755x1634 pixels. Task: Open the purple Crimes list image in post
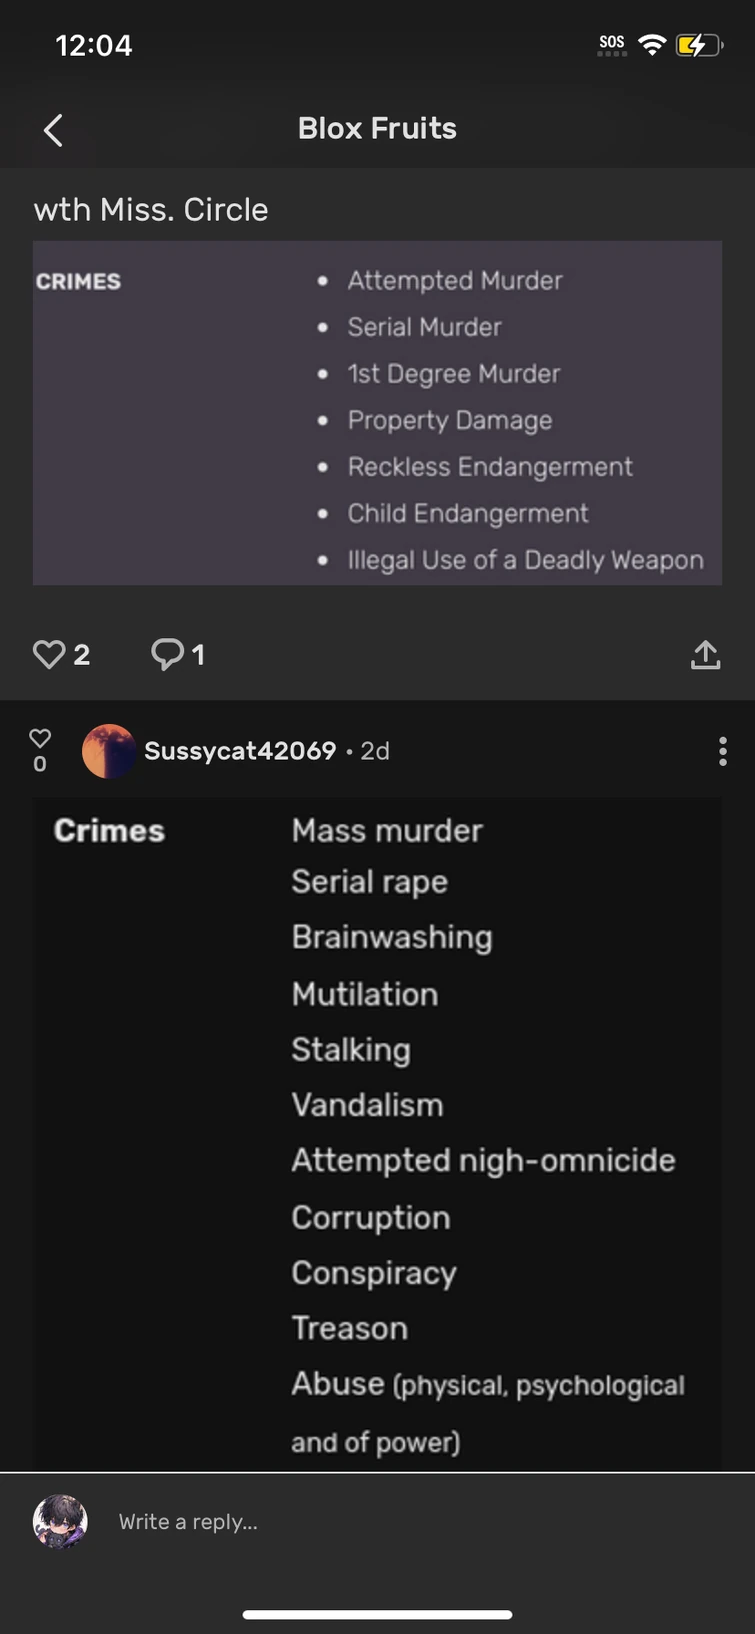pos(377,413)
